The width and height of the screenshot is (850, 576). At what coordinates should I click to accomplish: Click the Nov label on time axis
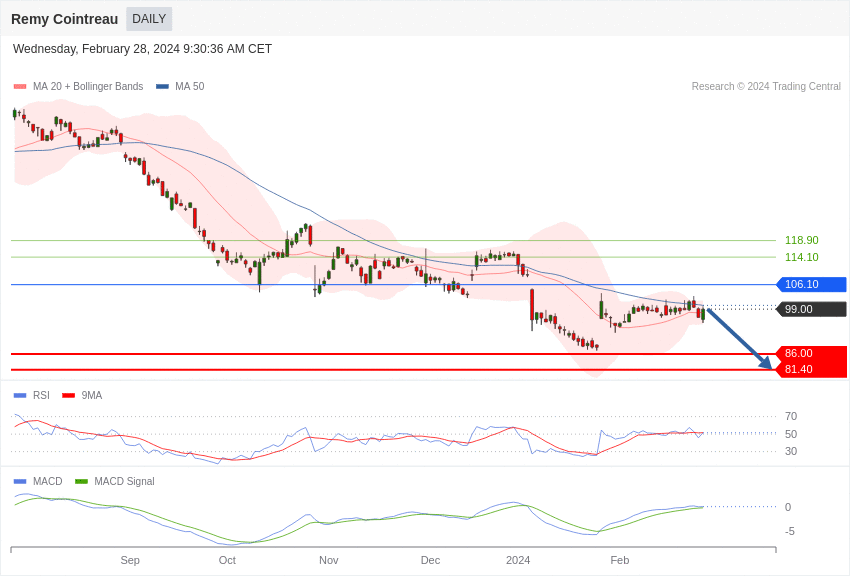pos(329,560)
